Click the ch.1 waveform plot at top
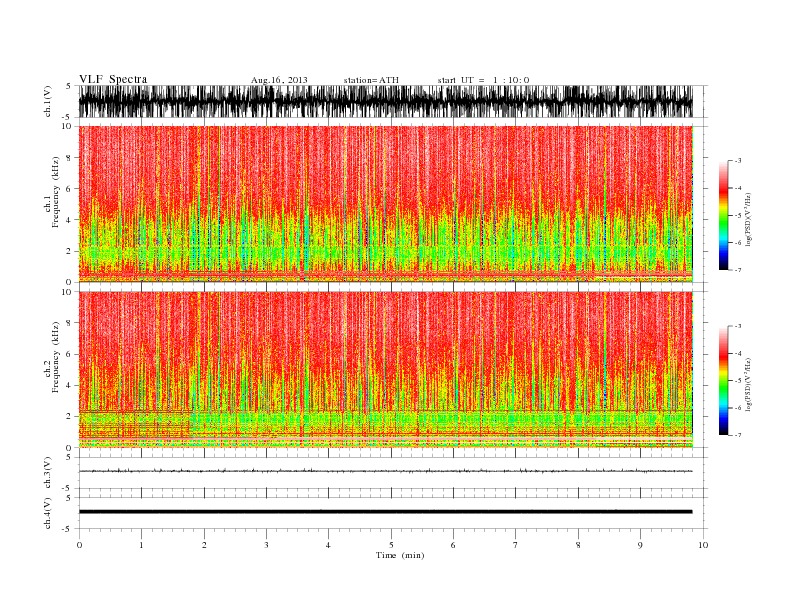The width and height of the screenshot is (792, 612). point(385,101)
